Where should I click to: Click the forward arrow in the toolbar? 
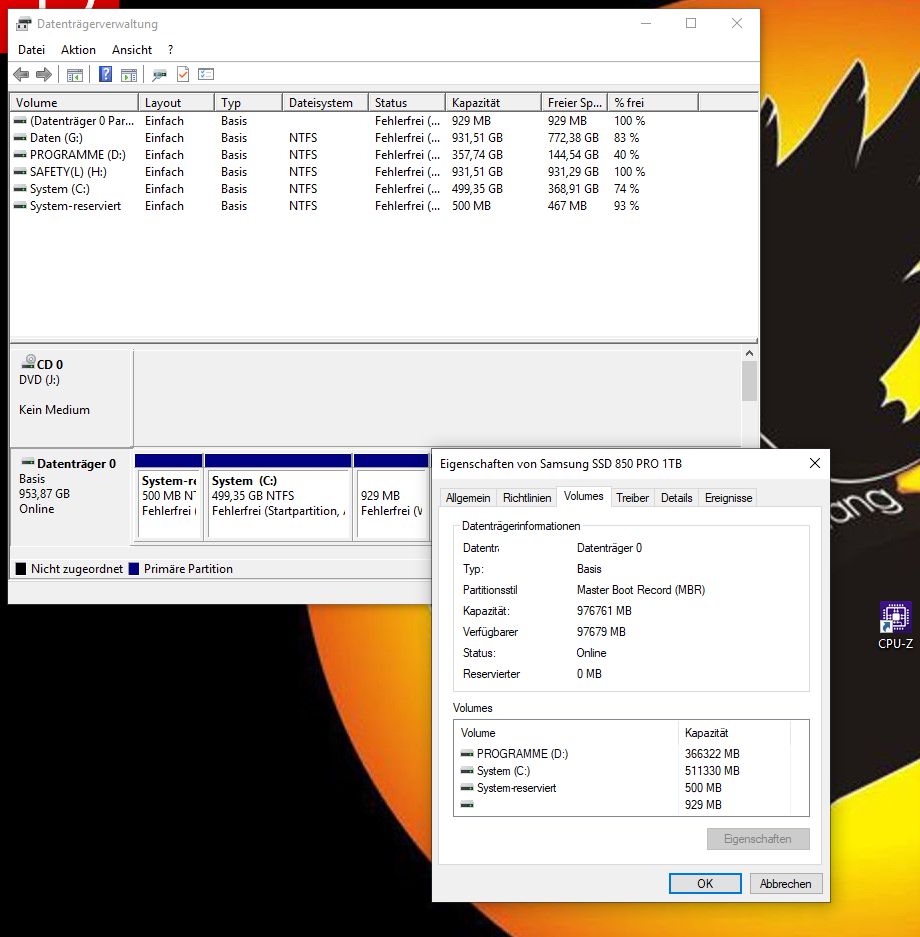tap(44, 75)
